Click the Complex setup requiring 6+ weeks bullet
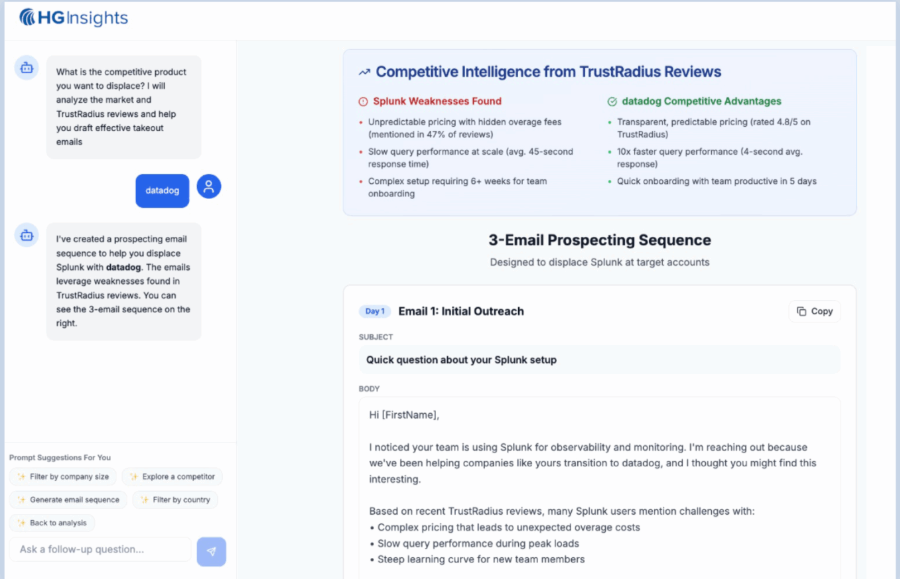 457,187
